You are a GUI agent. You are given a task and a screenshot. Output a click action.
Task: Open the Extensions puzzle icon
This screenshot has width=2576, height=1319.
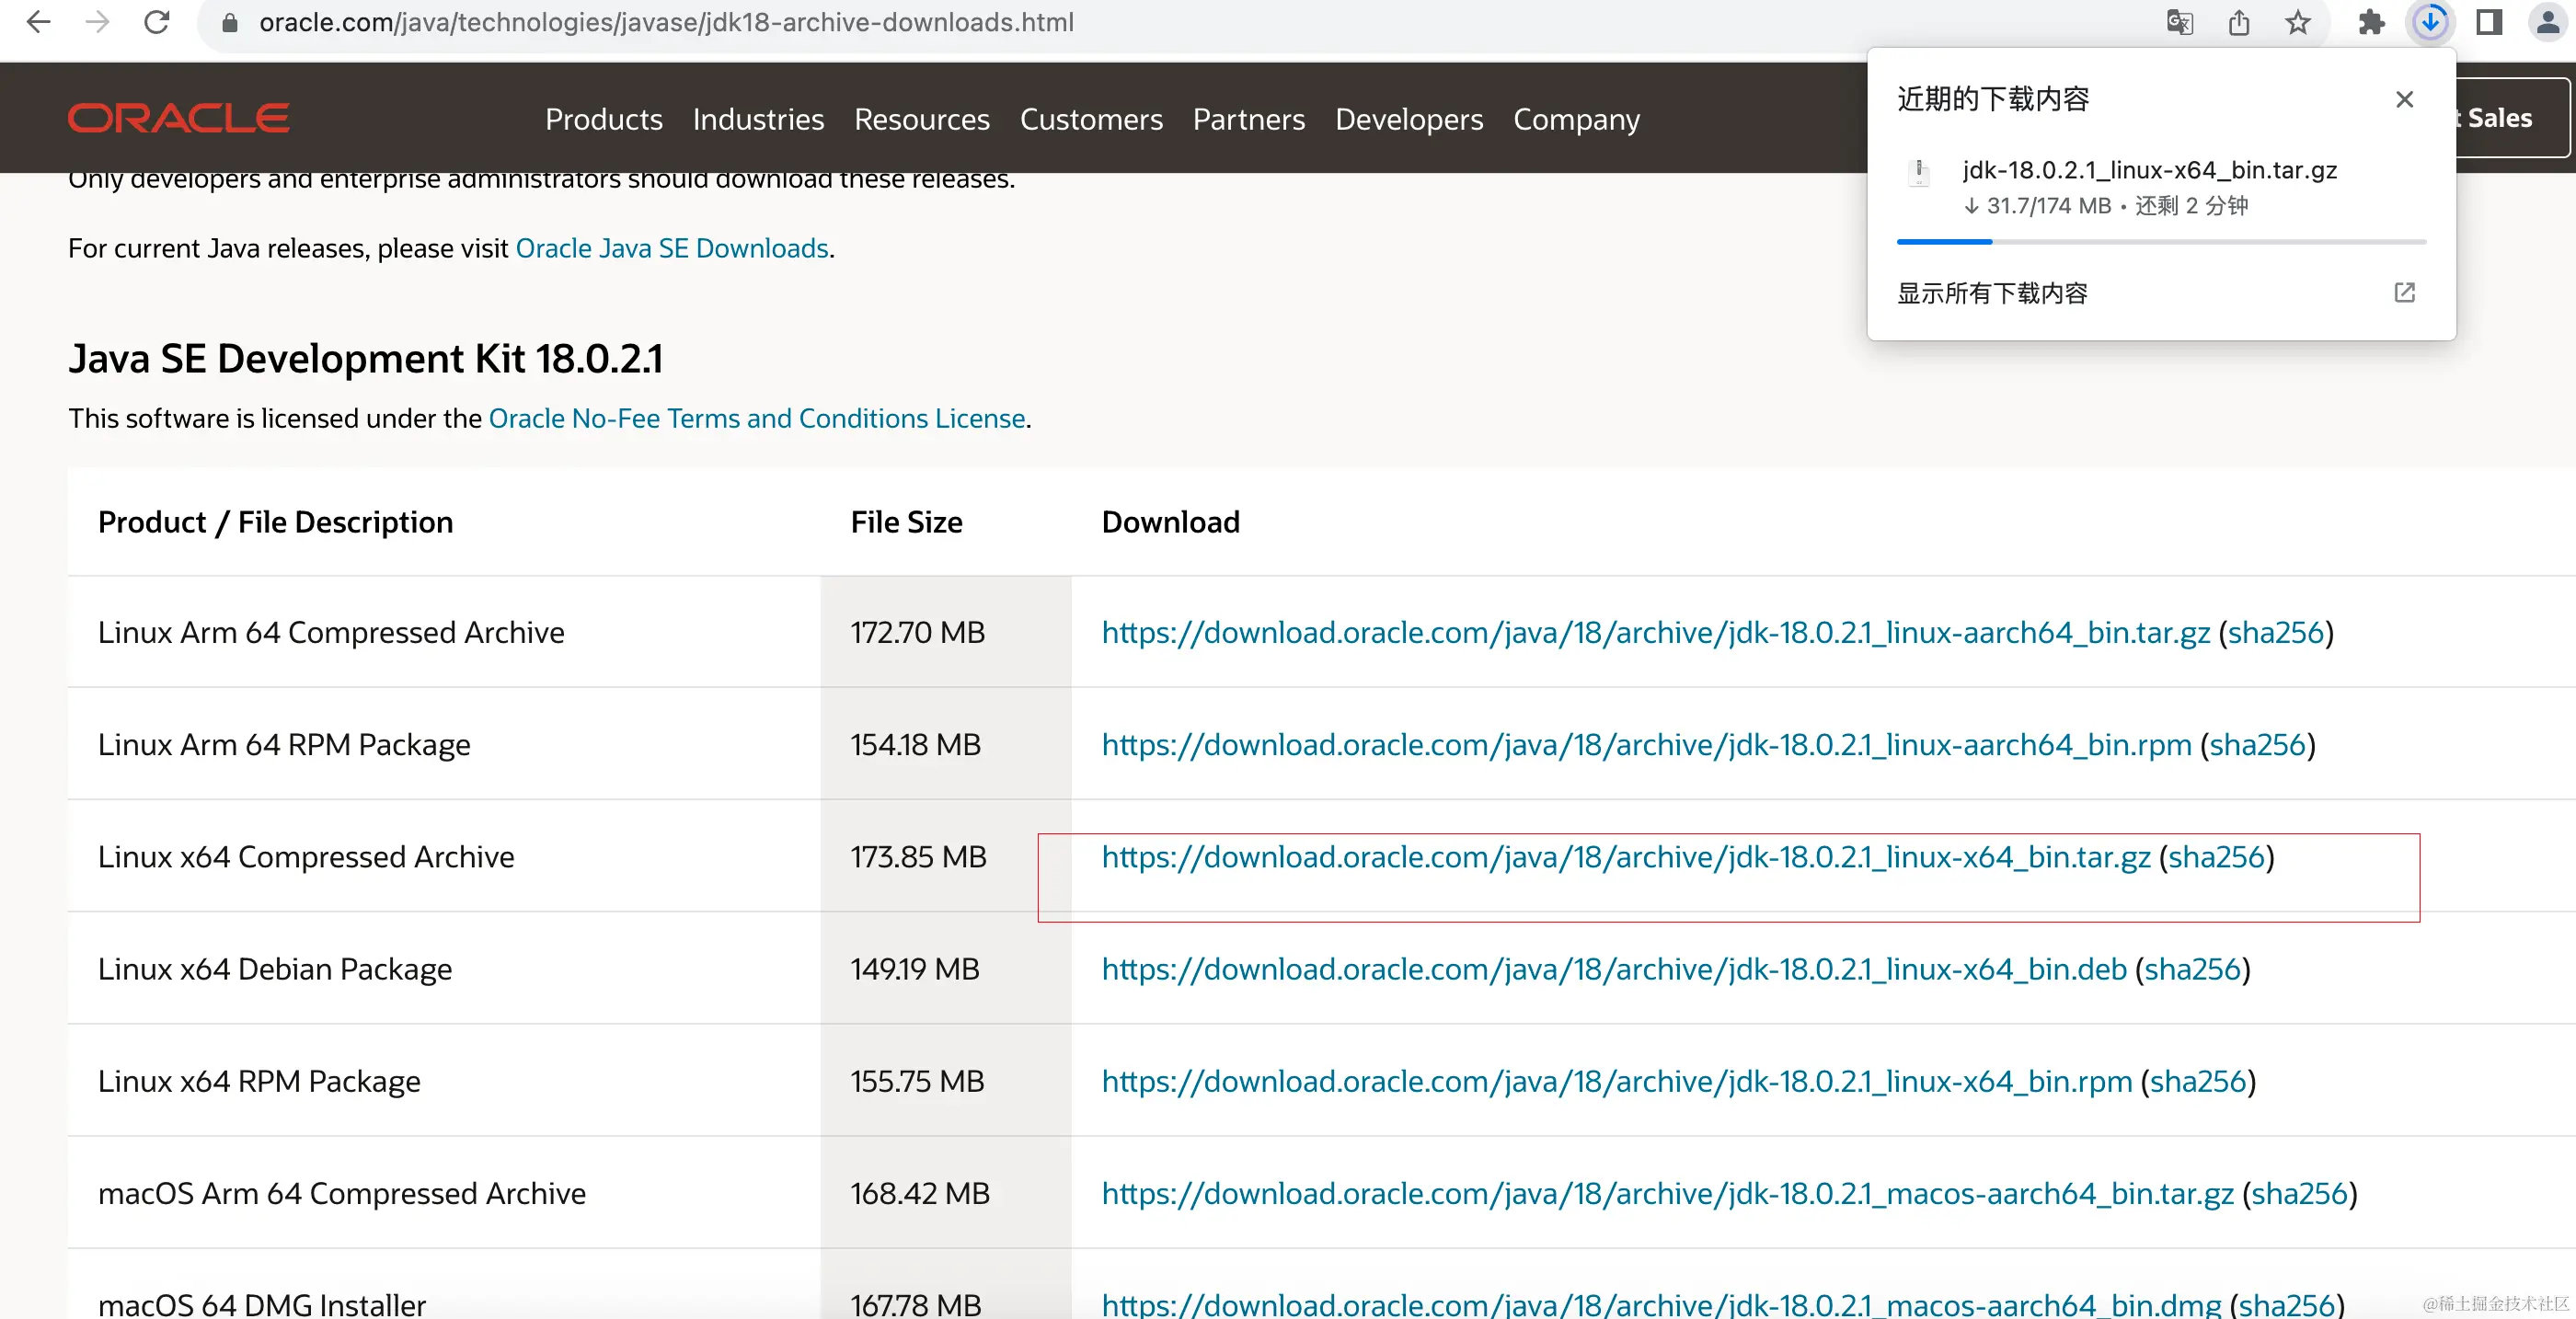(x=2371, y=22)
